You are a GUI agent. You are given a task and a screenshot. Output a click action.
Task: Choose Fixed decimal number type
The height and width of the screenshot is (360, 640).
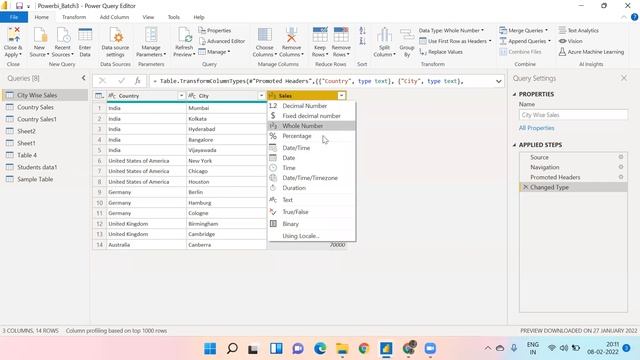[x=311, y=116]
